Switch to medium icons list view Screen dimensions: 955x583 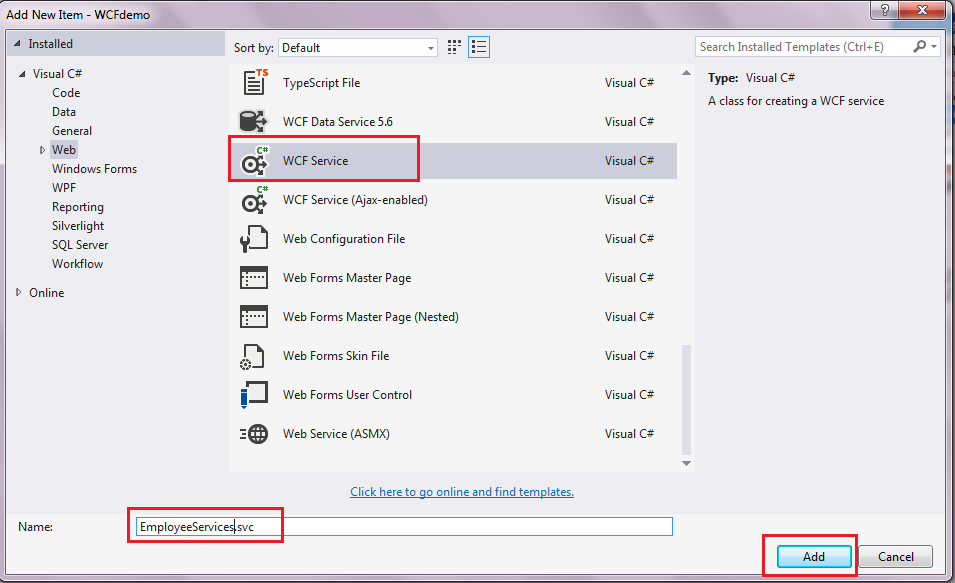pyautogui.click(x=479, y=47)
